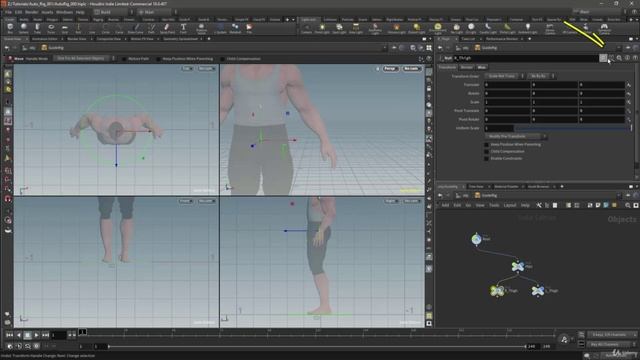
Task: Open the File menu
Action: [8, 12]
